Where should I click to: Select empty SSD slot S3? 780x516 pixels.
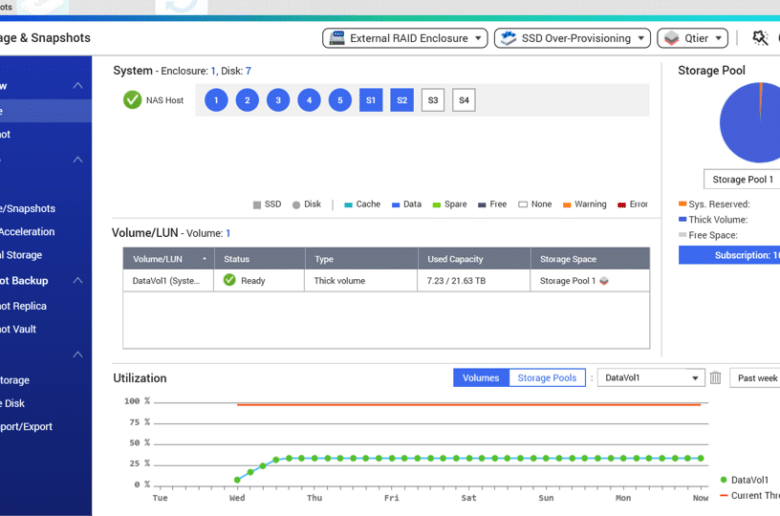tap(433, 100)
